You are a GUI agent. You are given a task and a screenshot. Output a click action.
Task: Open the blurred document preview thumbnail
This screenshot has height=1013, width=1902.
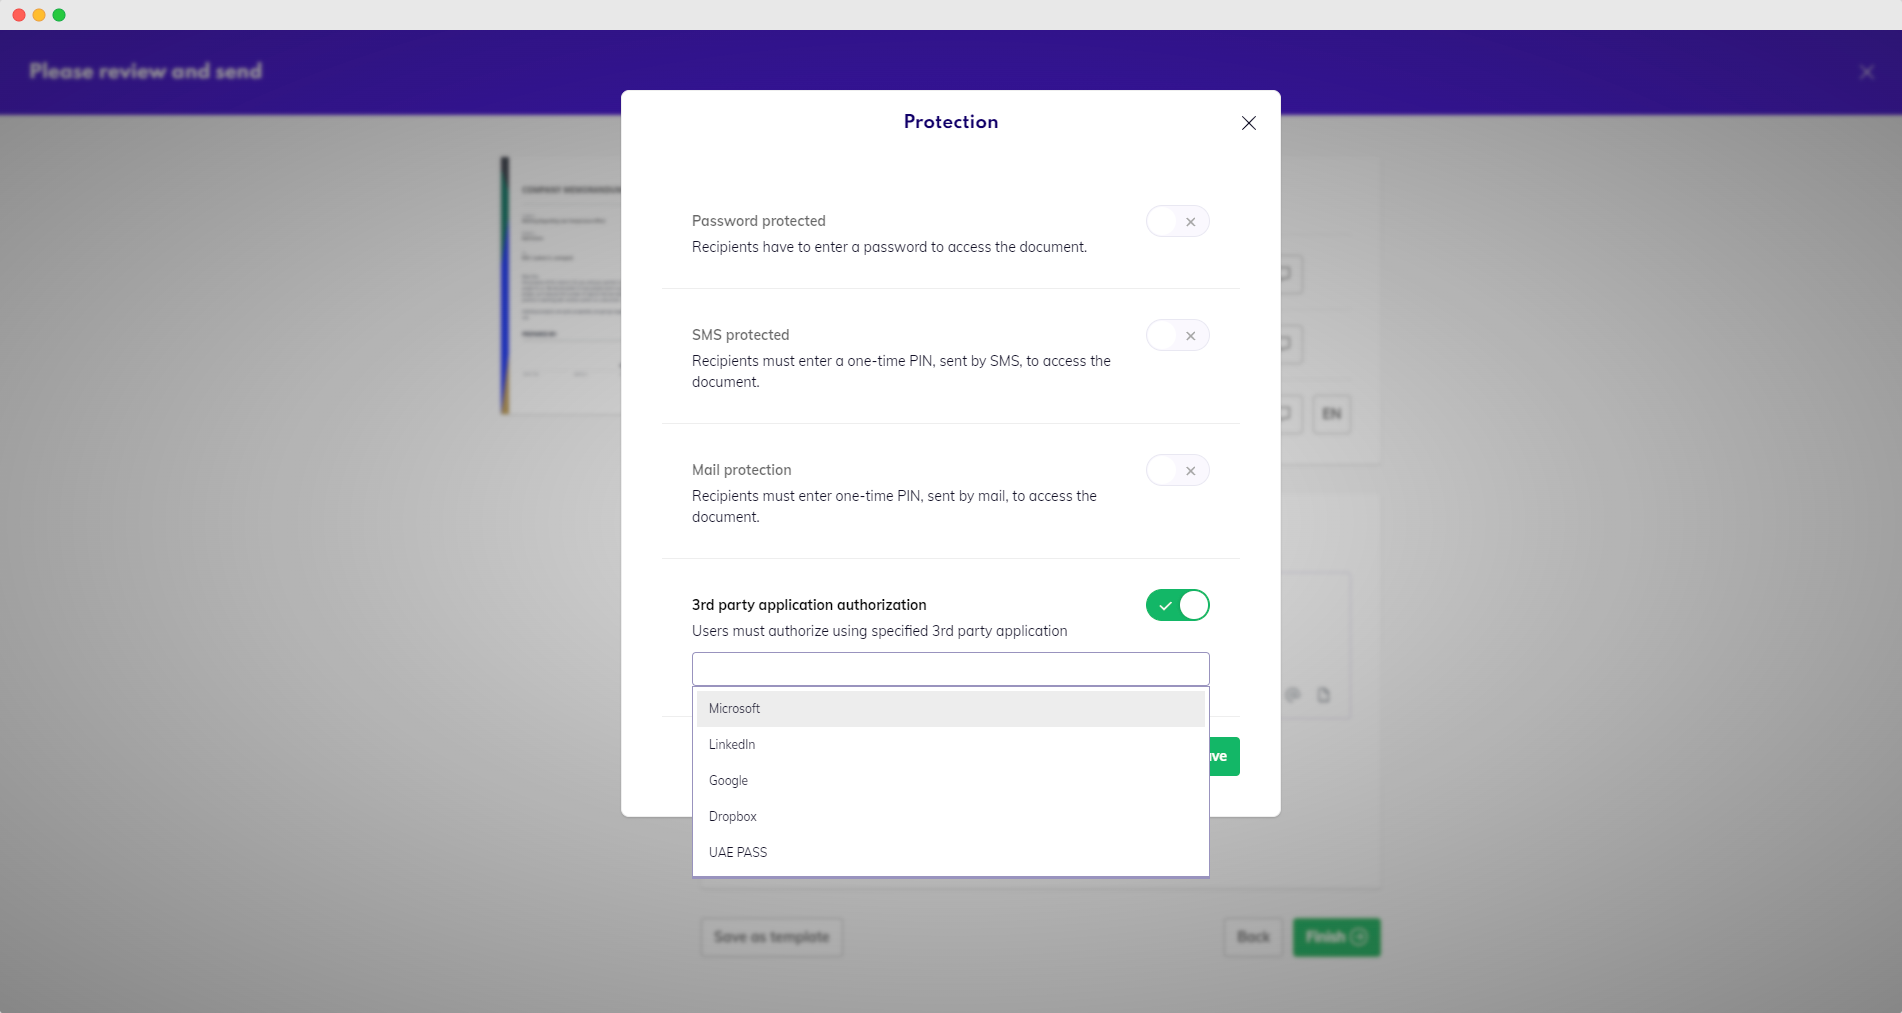[x=560, y=285]
